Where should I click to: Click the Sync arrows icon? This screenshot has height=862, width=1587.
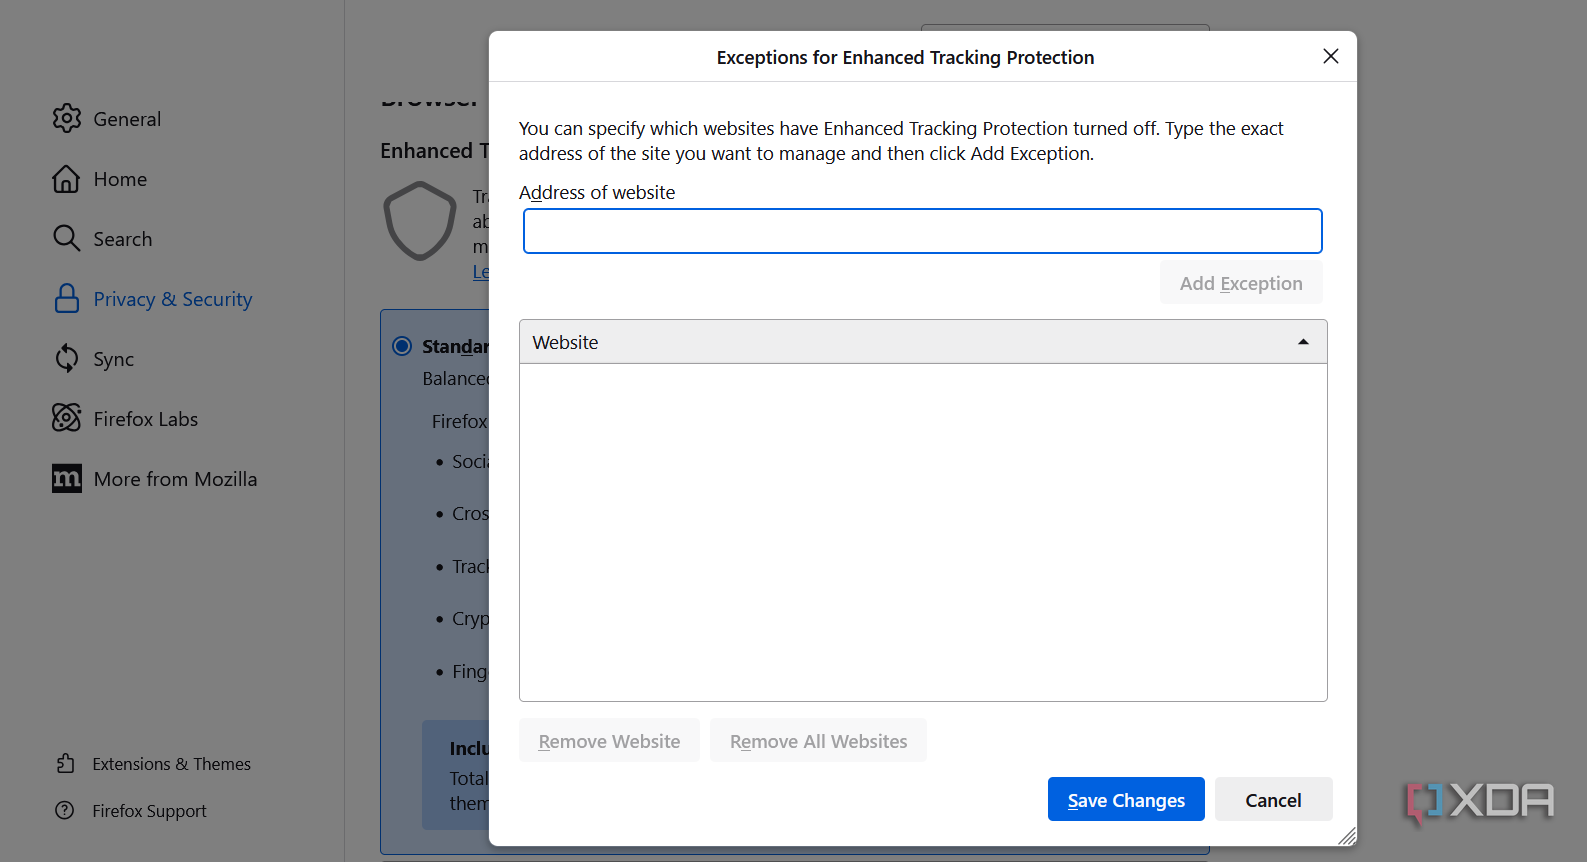(x=67, y=358)
